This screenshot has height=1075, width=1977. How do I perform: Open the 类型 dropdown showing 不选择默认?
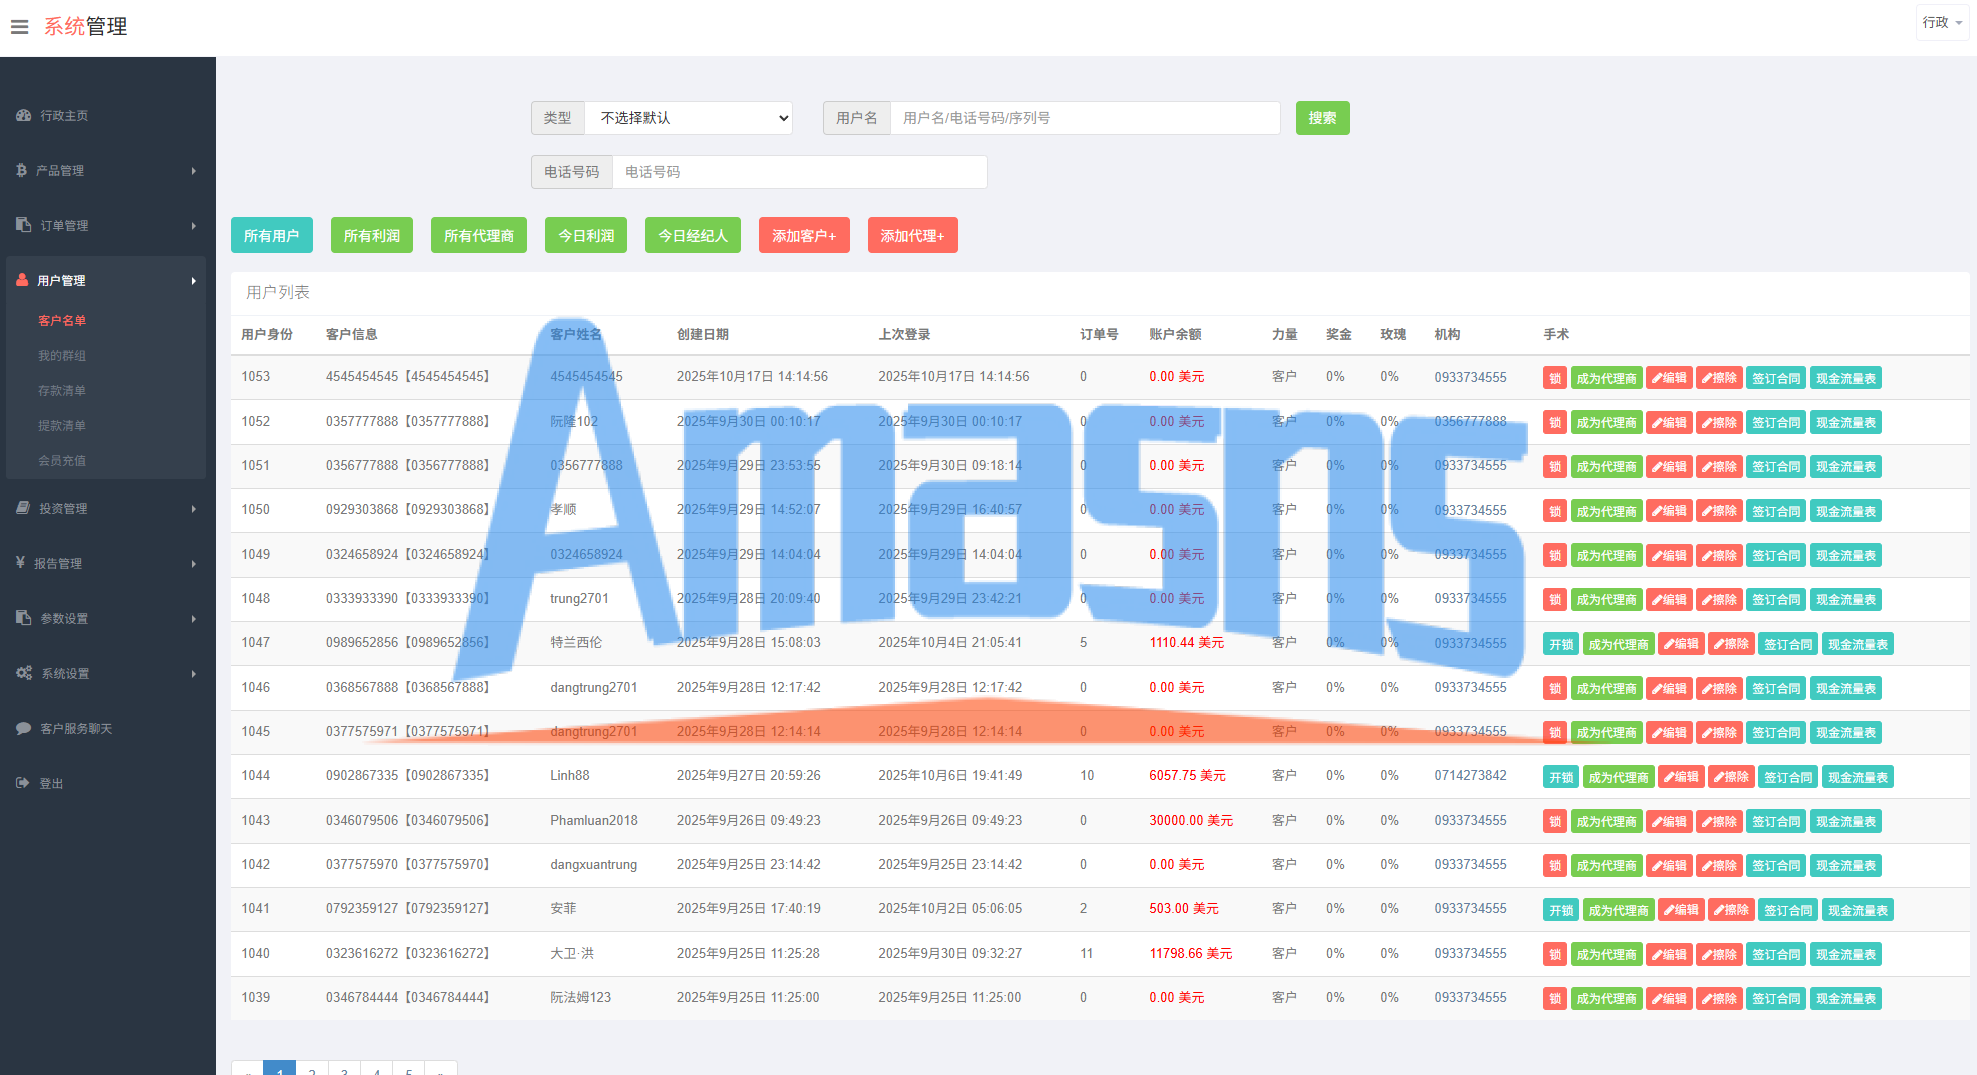pyautogui.click(x=689, y=118)
